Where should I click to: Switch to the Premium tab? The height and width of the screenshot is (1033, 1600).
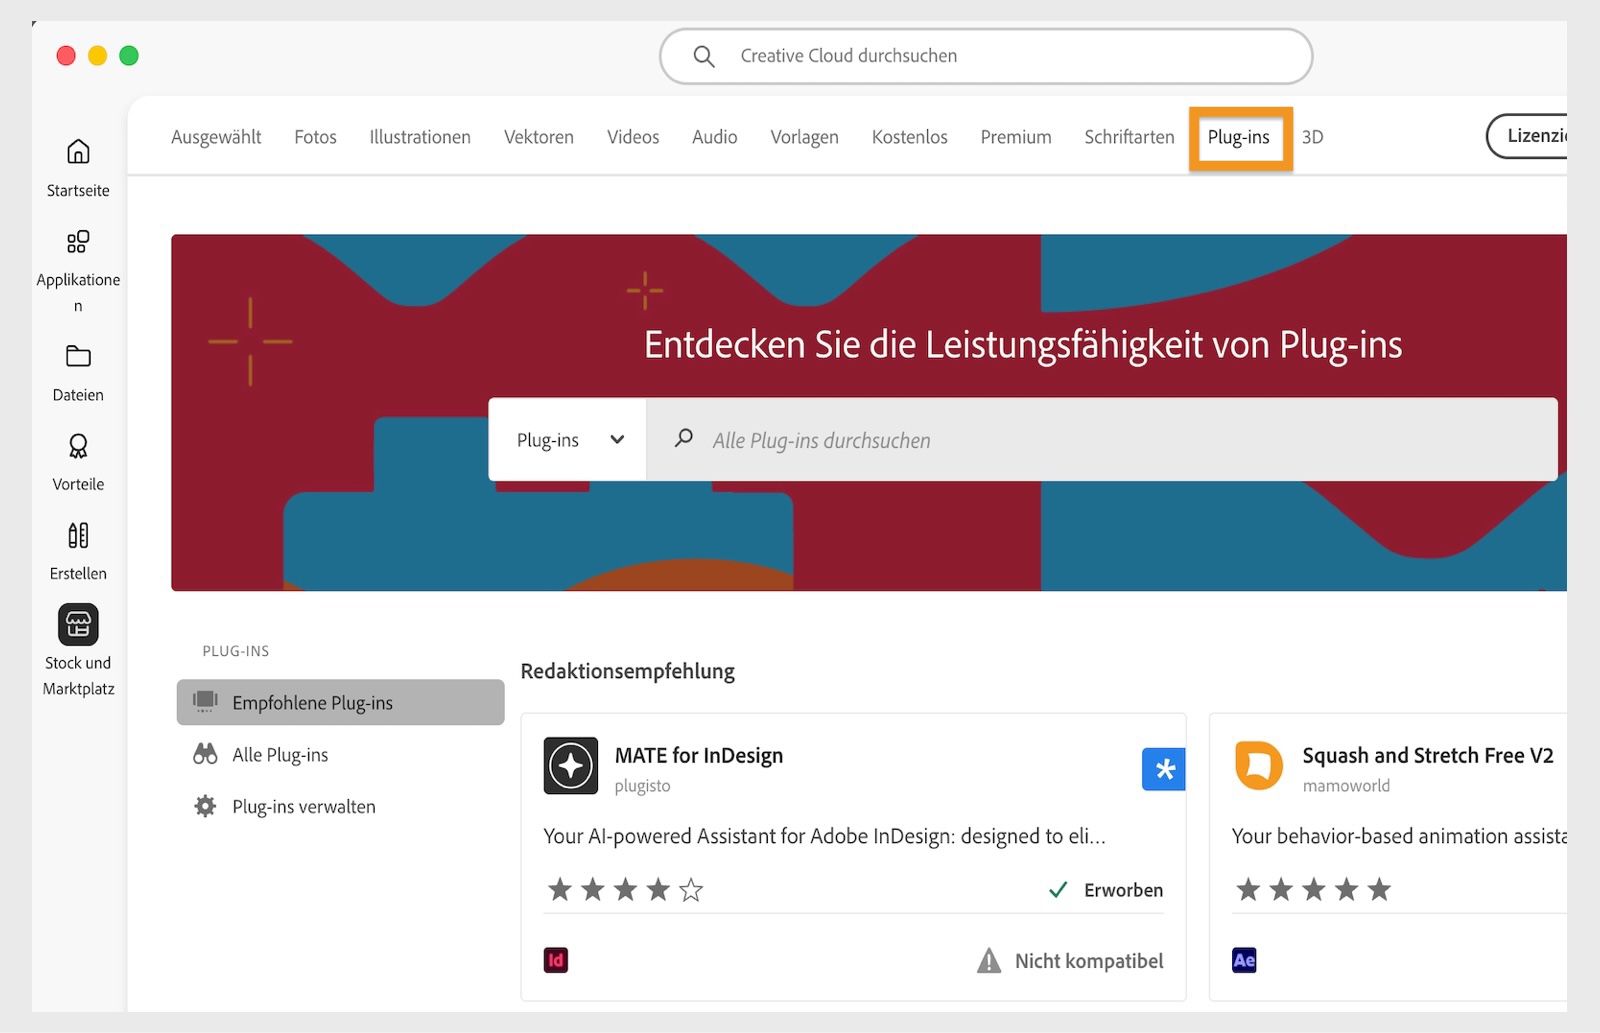[1016, 137]
